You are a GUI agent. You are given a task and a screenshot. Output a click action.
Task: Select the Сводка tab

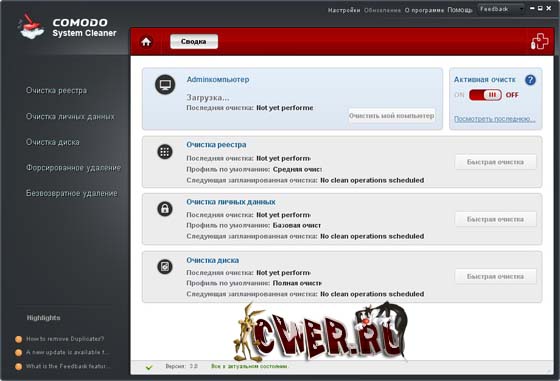coord(194,41)
